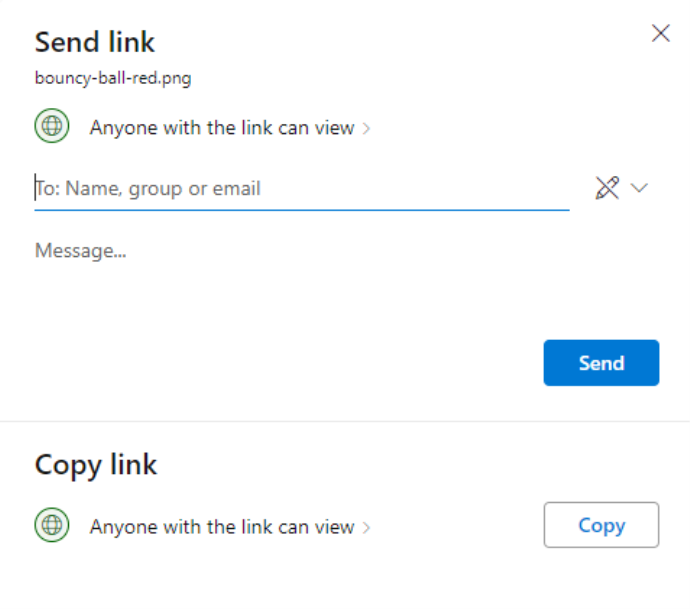Click the globe icon under Send link
Screen dimensions: 690x609
52,126
